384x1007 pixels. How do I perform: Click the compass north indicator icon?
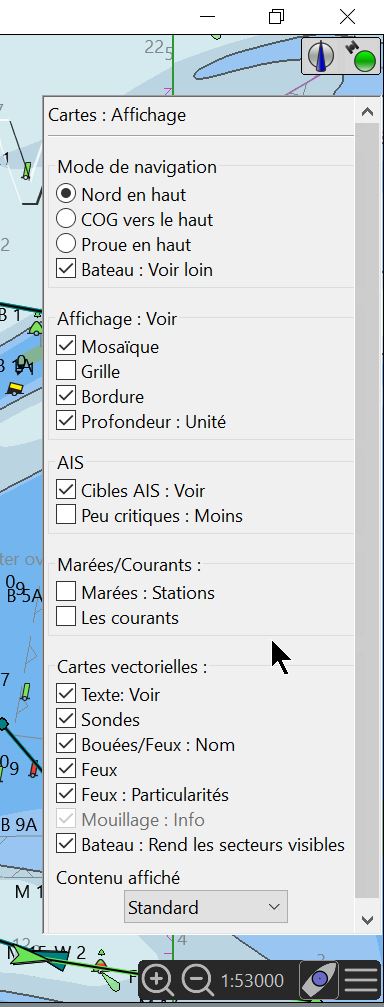point(320,55)
